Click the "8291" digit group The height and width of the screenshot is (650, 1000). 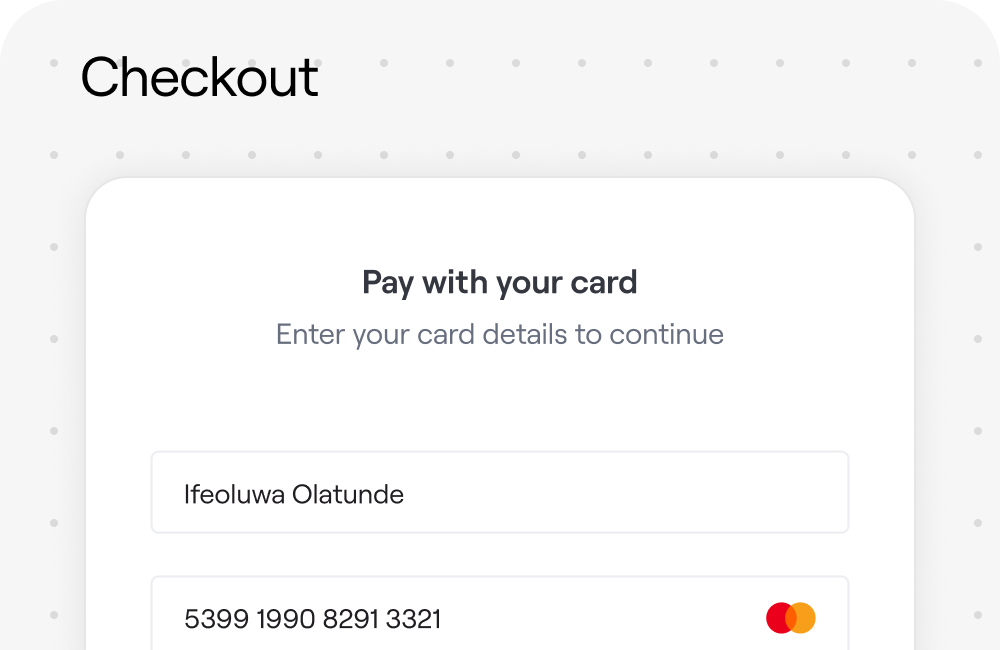click(x=351, y=619)
